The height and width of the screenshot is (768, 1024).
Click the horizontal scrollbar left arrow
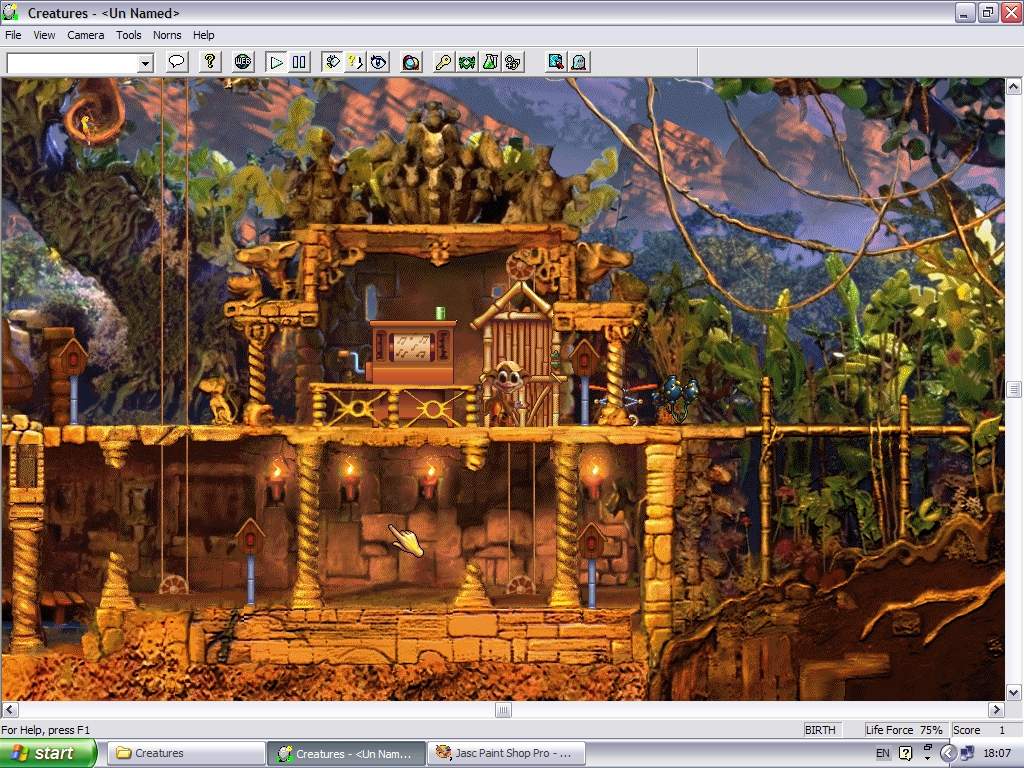(10, 709)
